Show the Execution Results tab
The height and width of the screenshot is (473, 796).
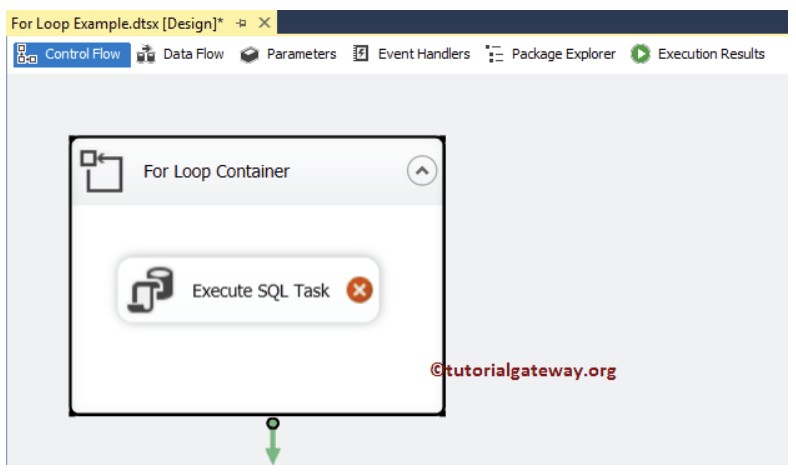[698, 54]
